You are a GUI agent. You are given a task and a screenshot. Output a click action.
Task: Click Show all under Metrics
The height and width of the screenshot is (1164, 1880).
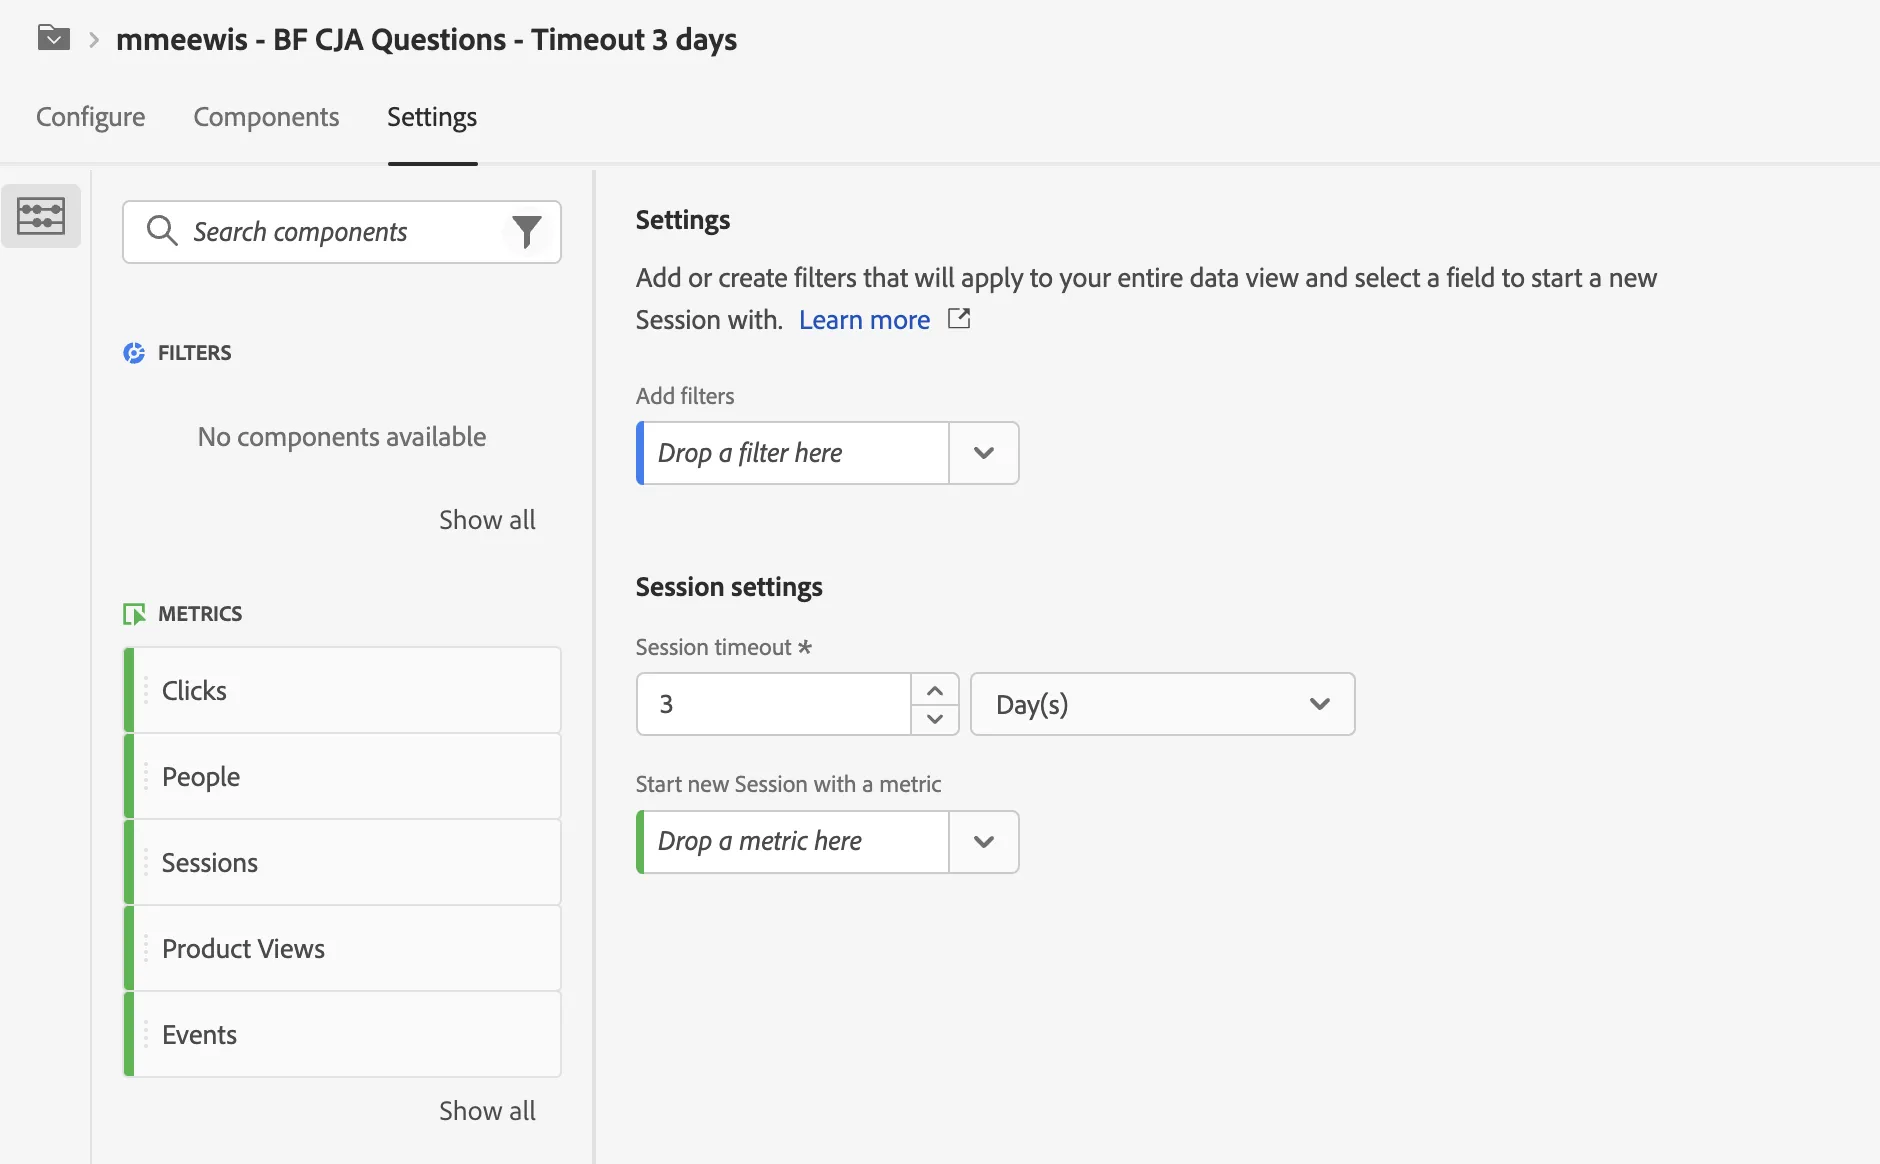tap(487, 1111)
